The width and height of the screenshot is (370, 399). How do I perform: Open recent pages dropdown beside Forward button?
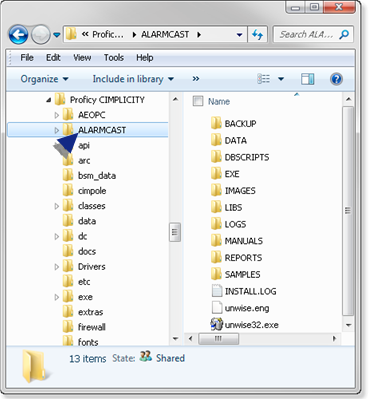click(x=57, y=35)
